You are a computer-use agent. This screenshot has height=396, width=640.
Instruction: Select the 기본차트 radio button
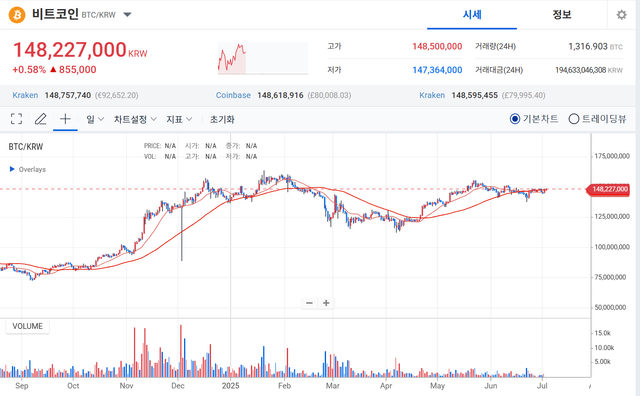[x=515, y=119]
